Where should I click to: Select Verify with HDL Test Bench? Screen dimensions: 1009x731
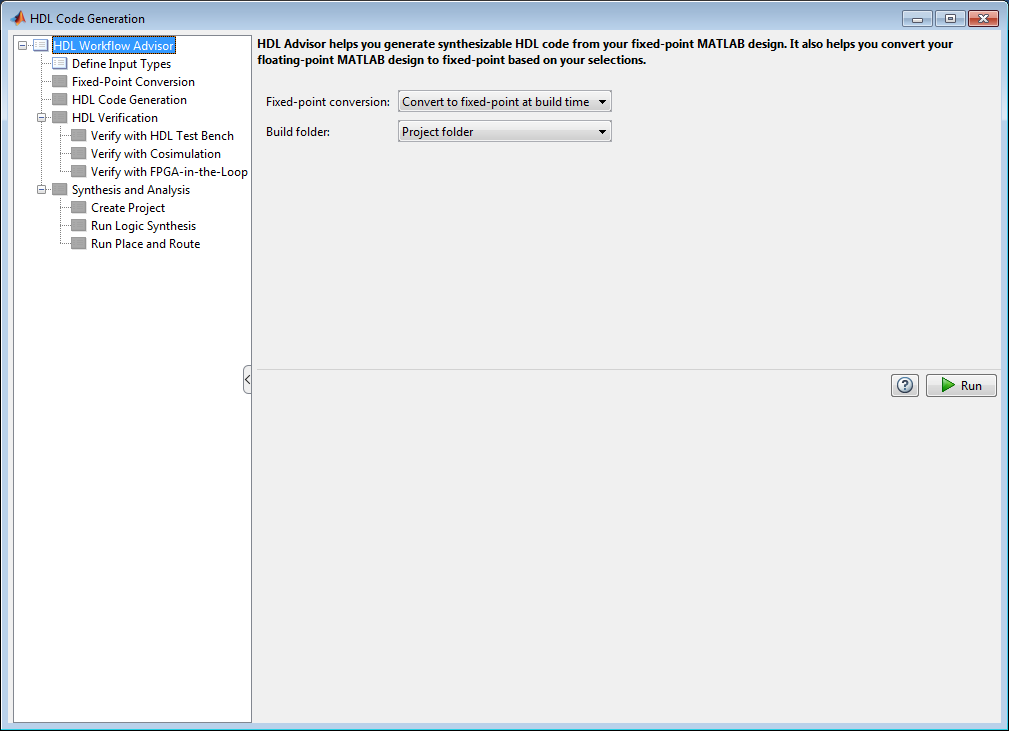coord(162,136)
